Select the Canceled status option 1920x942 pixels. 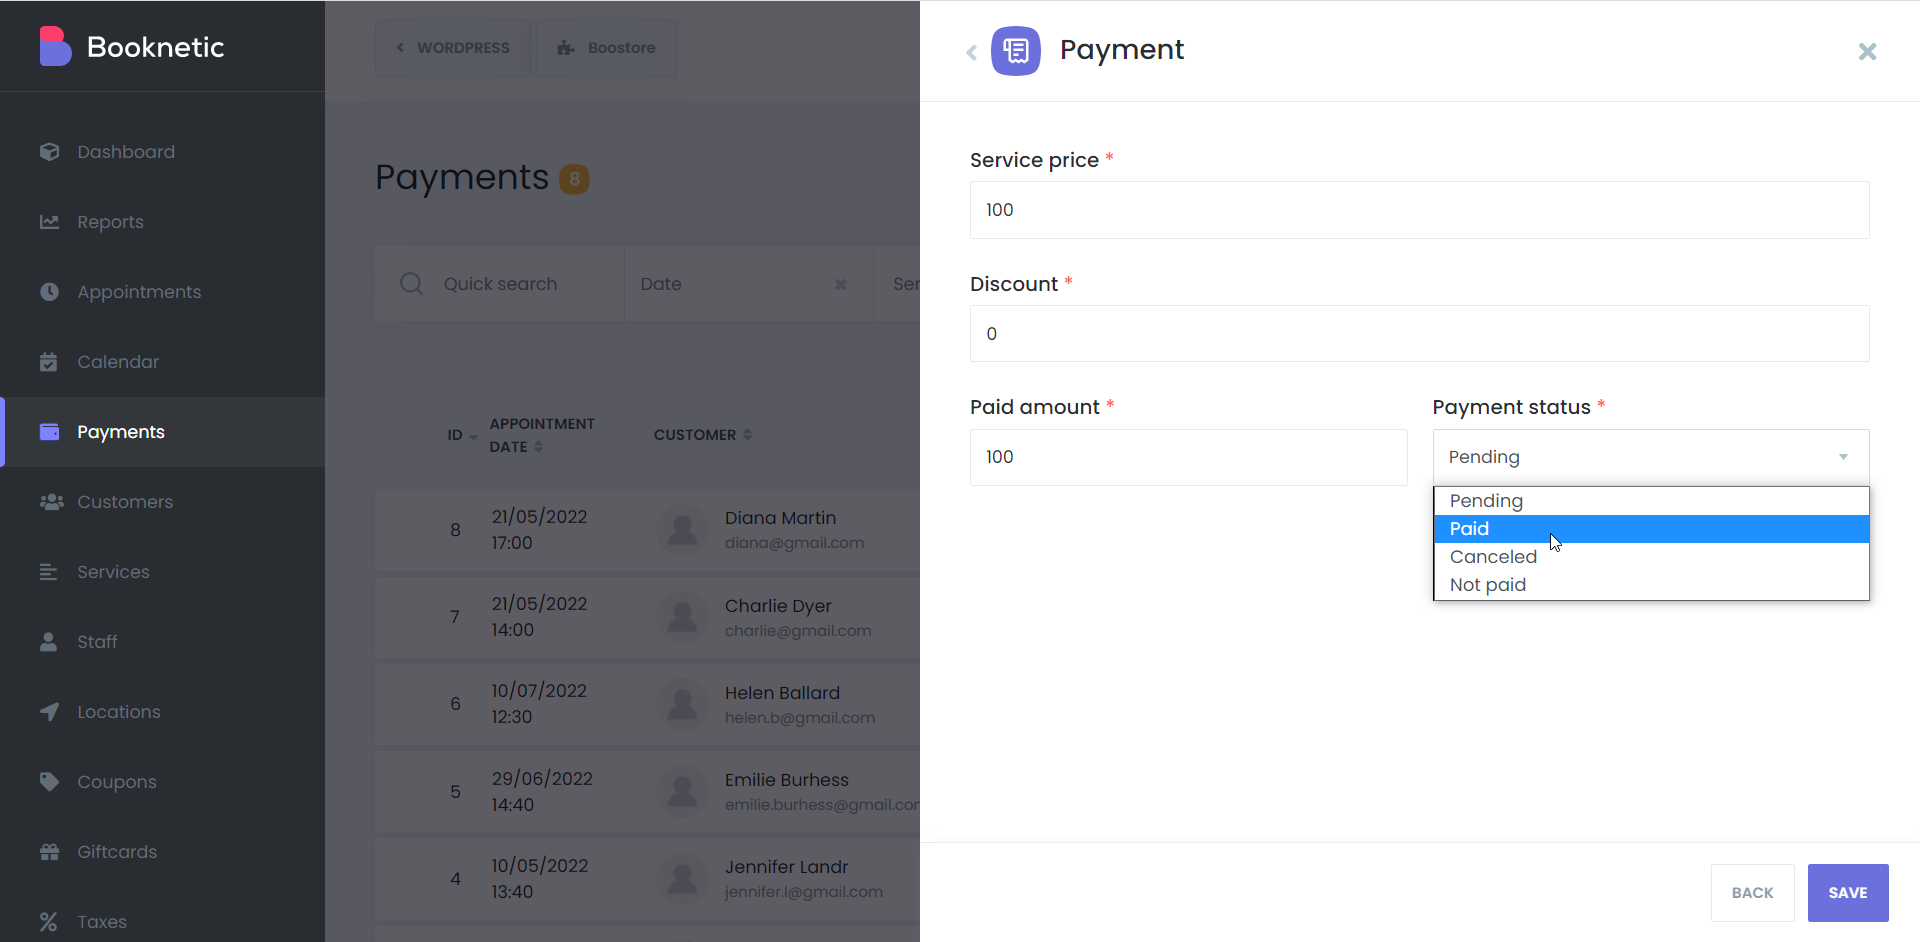1651,557
